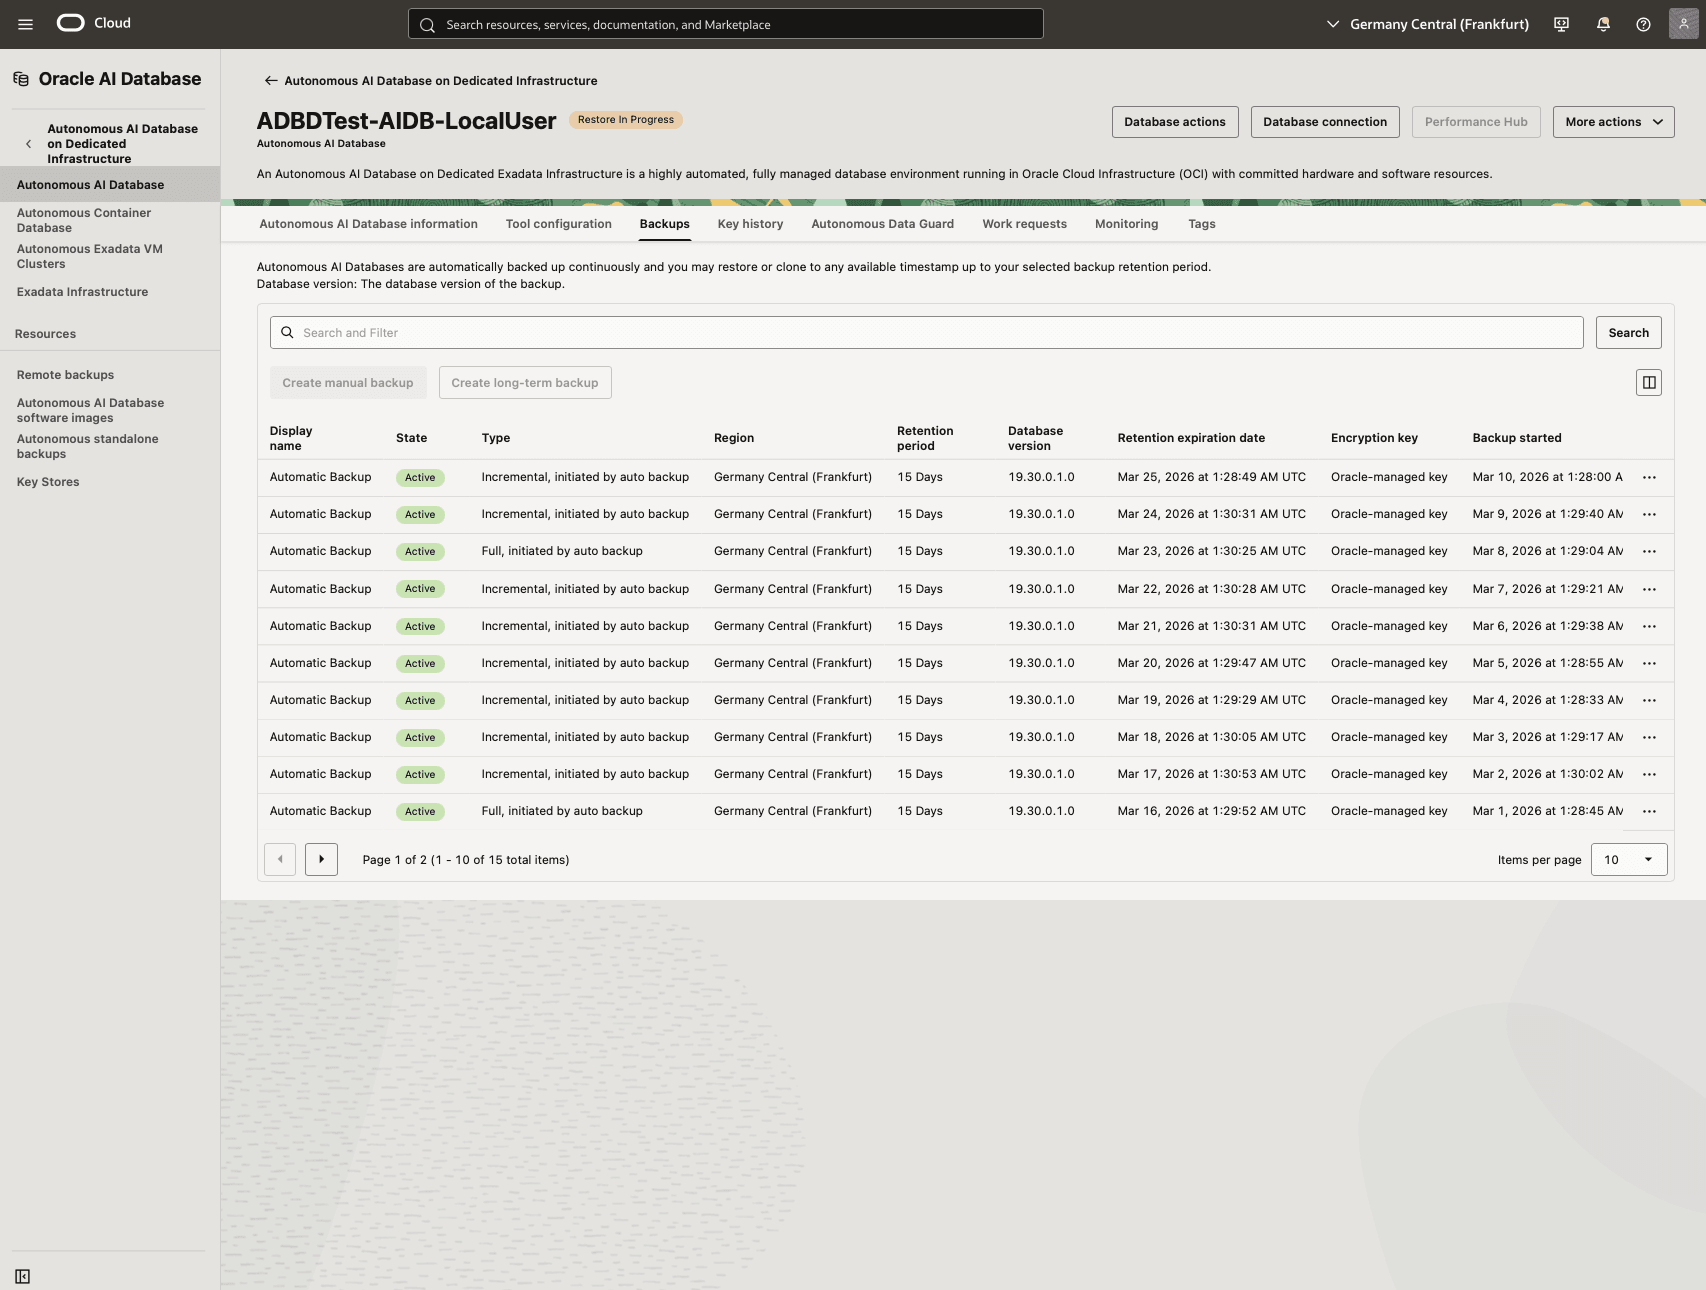Open actions menu for Mar 6, 2026 backup
Screen dimensions: 1706x1290
1649,627
